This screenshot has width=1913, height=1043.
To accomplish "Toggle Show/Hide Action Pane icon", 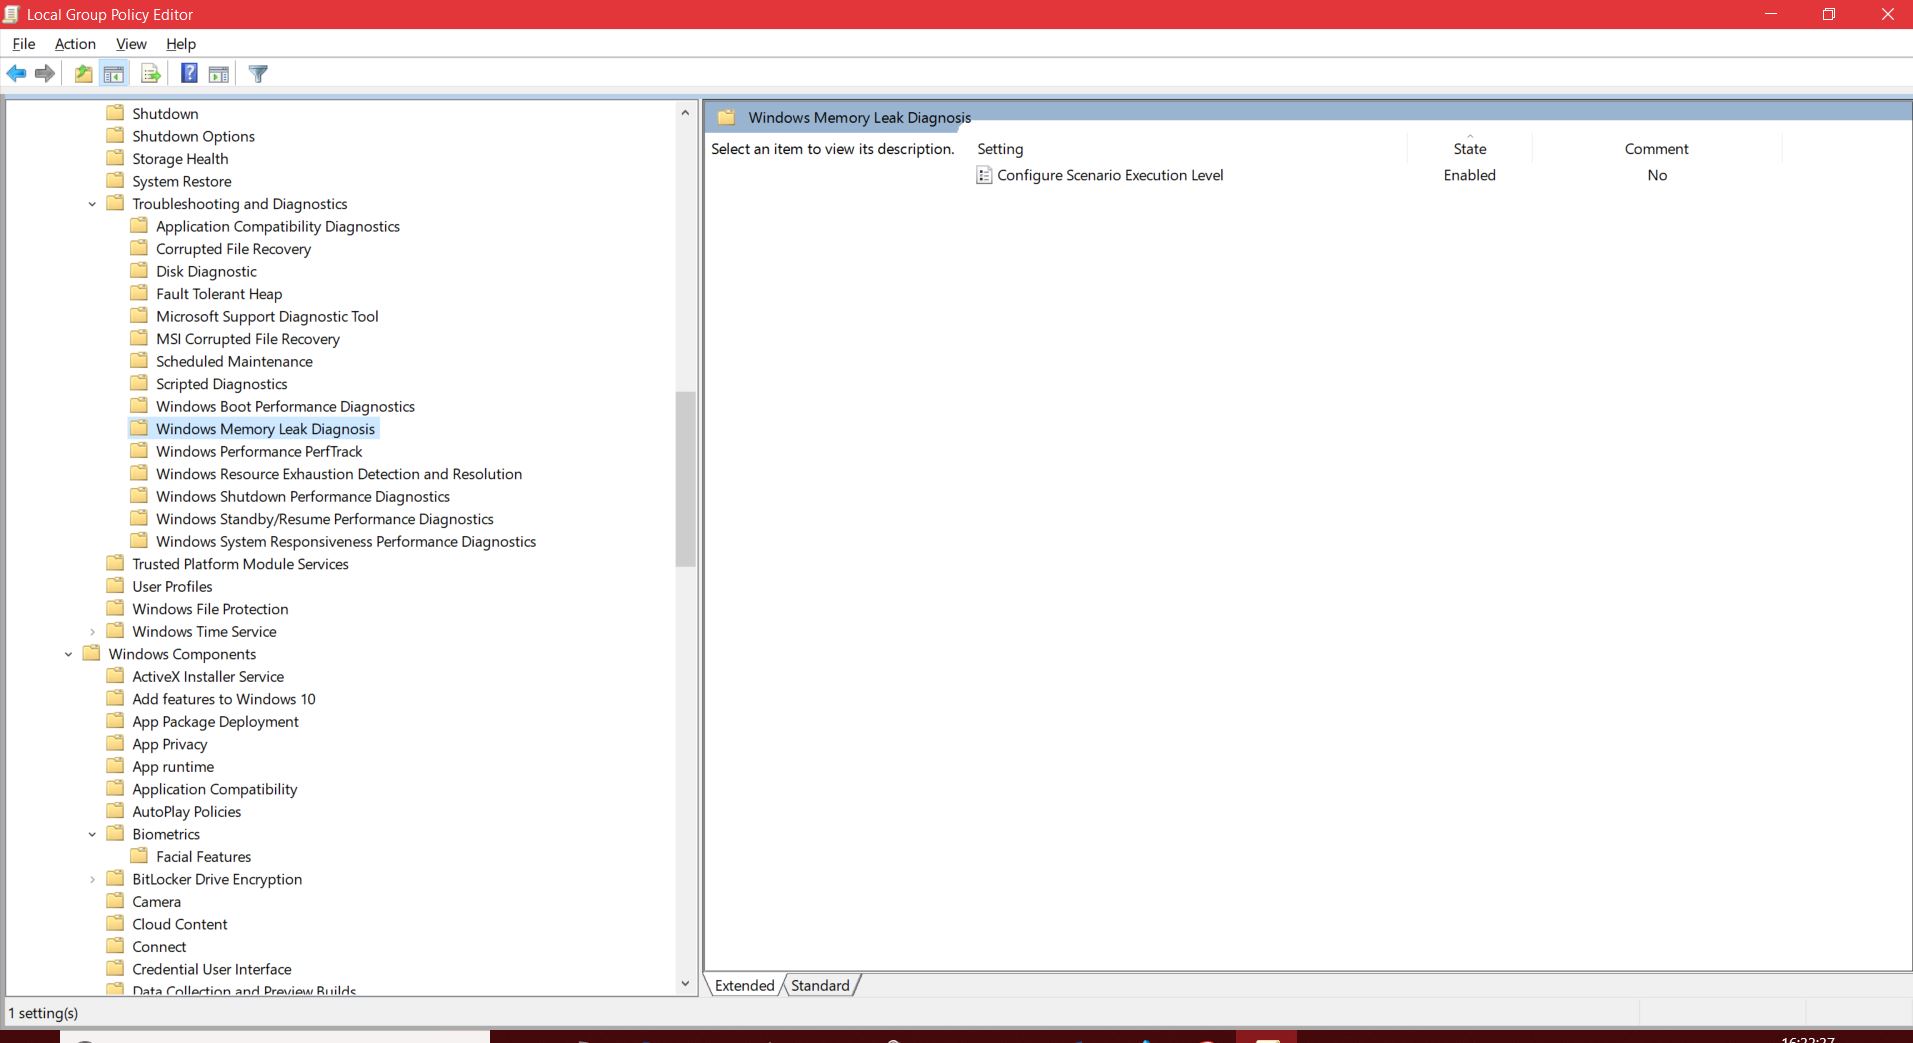I will (219, 74).
